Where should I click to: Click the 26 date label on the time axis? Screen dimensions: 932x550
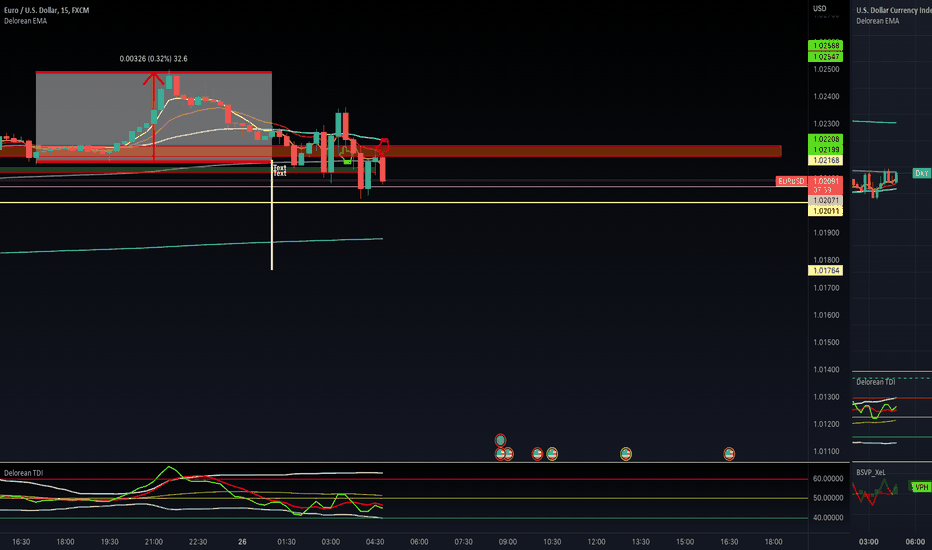(242, 542)
